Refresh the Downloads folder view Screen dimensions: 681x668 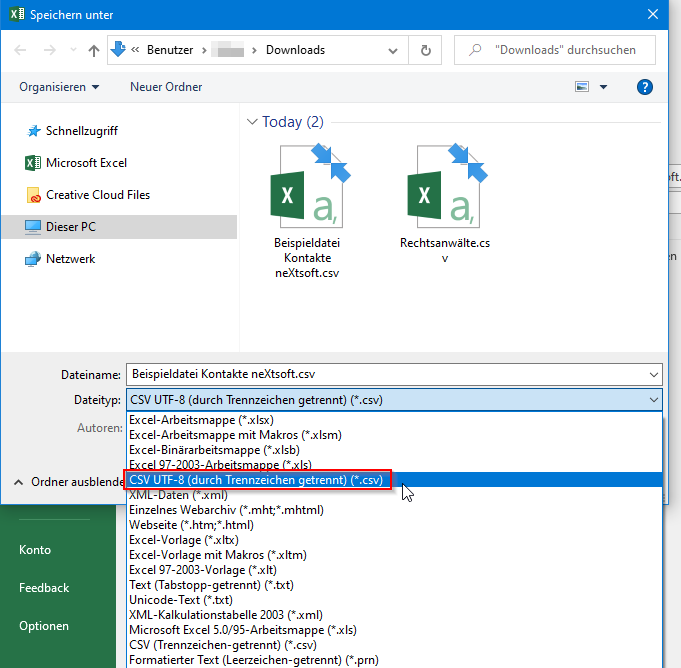pos(425,50)
